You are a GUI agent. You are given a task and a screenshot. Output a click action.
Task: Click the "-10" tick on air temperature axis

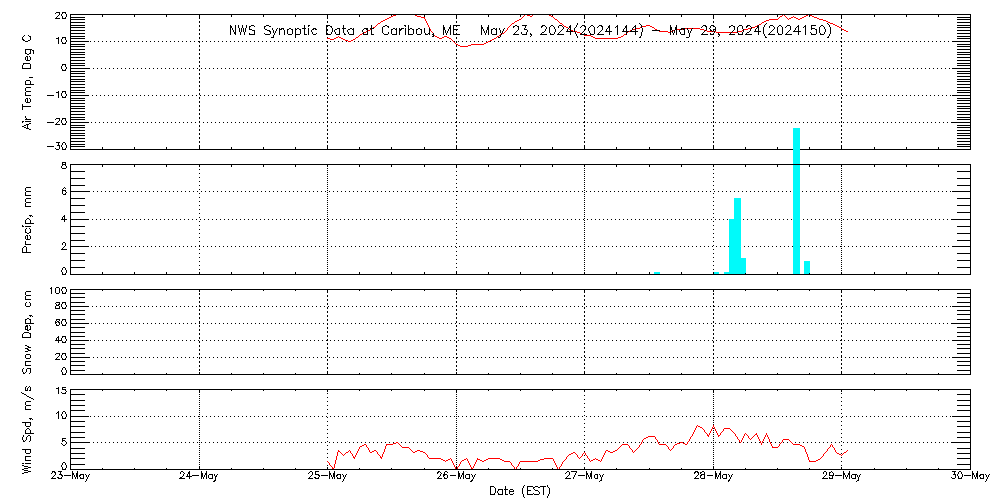(x=57, y=94)
